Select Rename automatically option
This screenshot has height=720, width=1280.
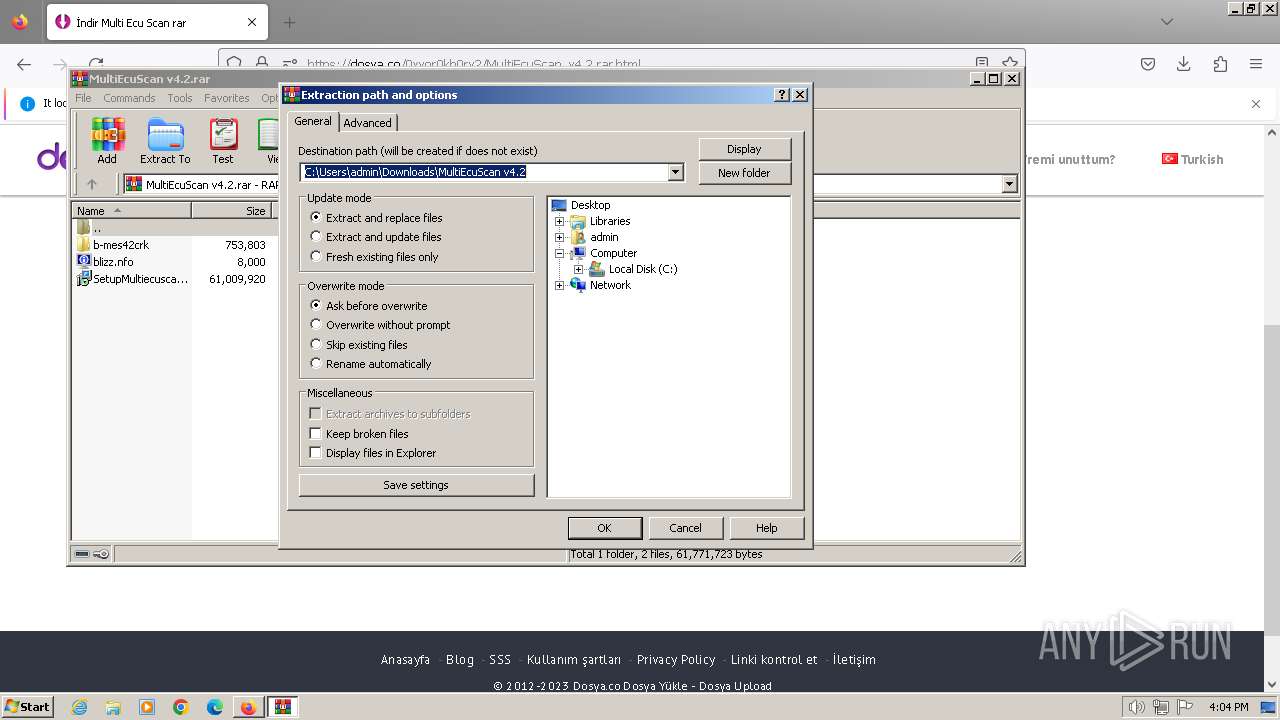pyautogui.click(x=371, y=364)
